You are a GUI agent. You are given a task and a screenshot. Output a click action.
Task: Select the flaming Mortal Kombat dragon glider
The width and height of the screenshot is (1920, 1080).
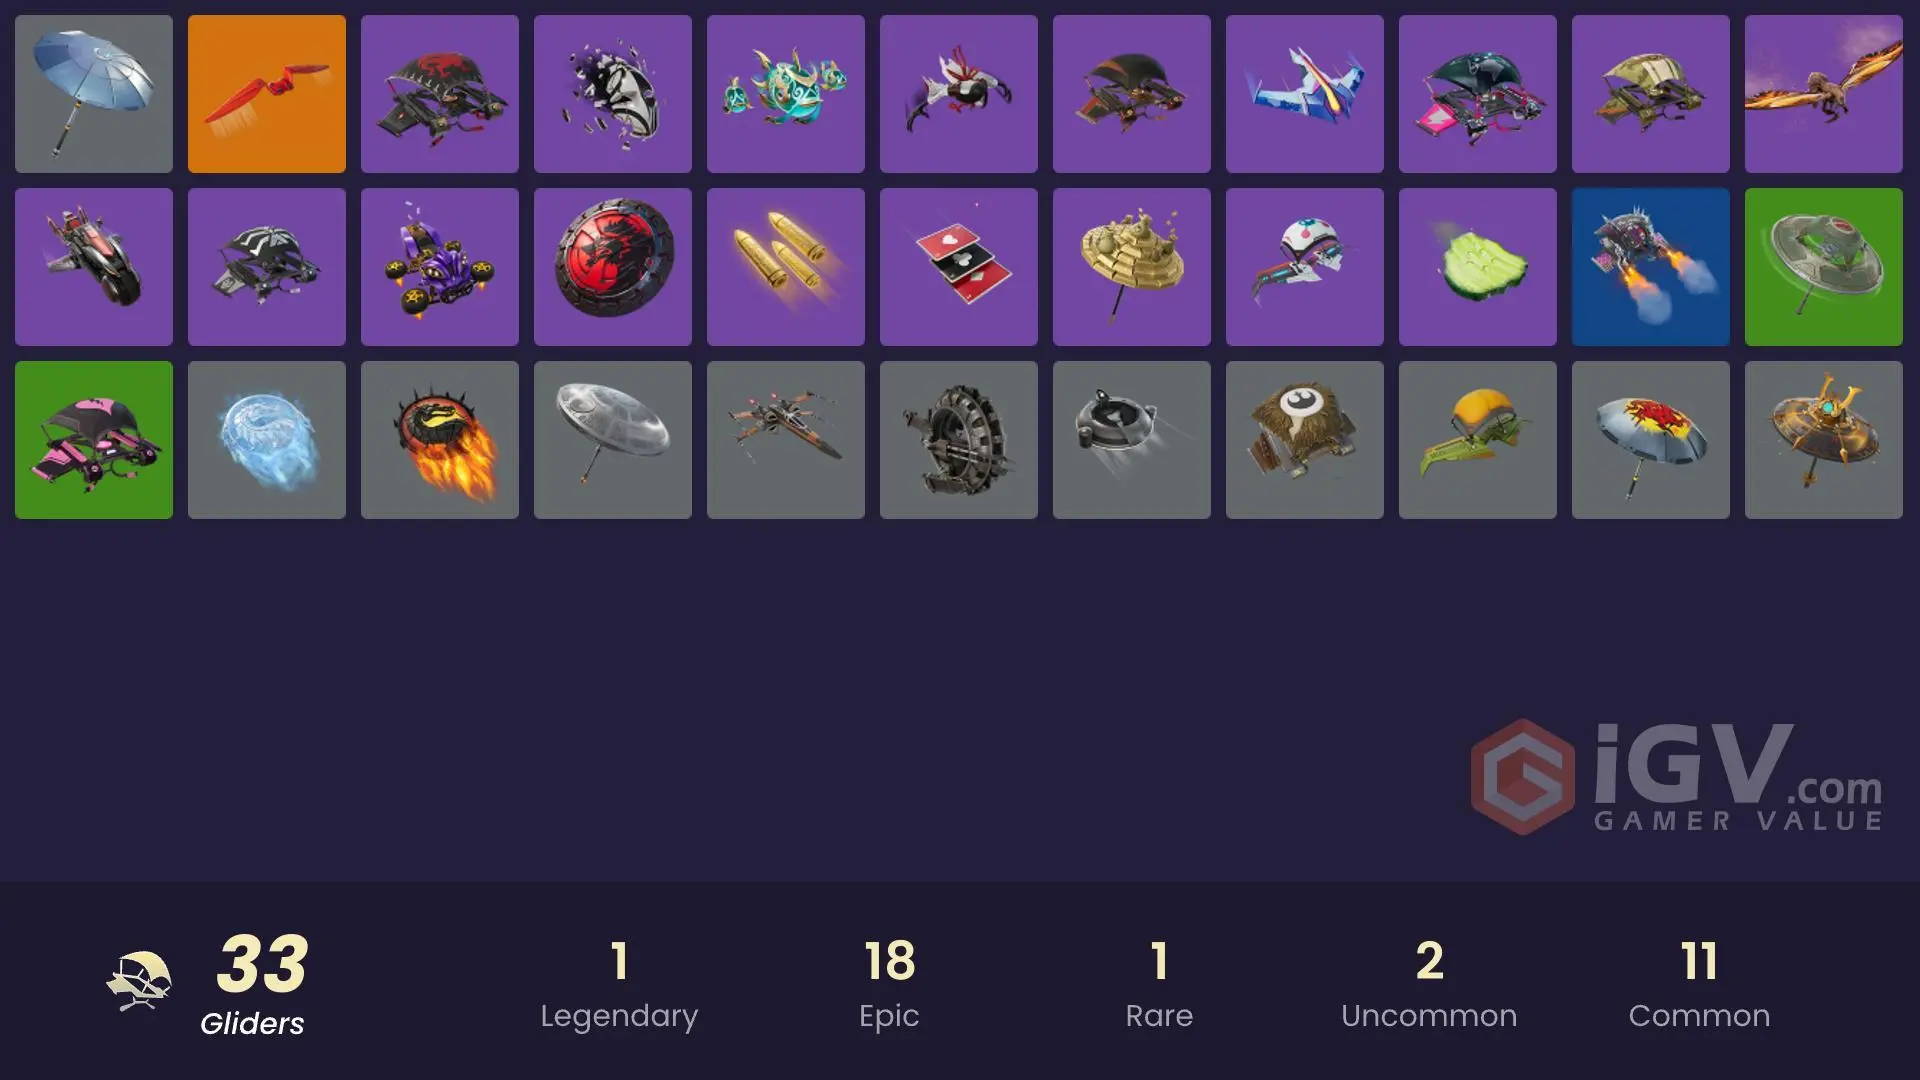coord(440,440)
